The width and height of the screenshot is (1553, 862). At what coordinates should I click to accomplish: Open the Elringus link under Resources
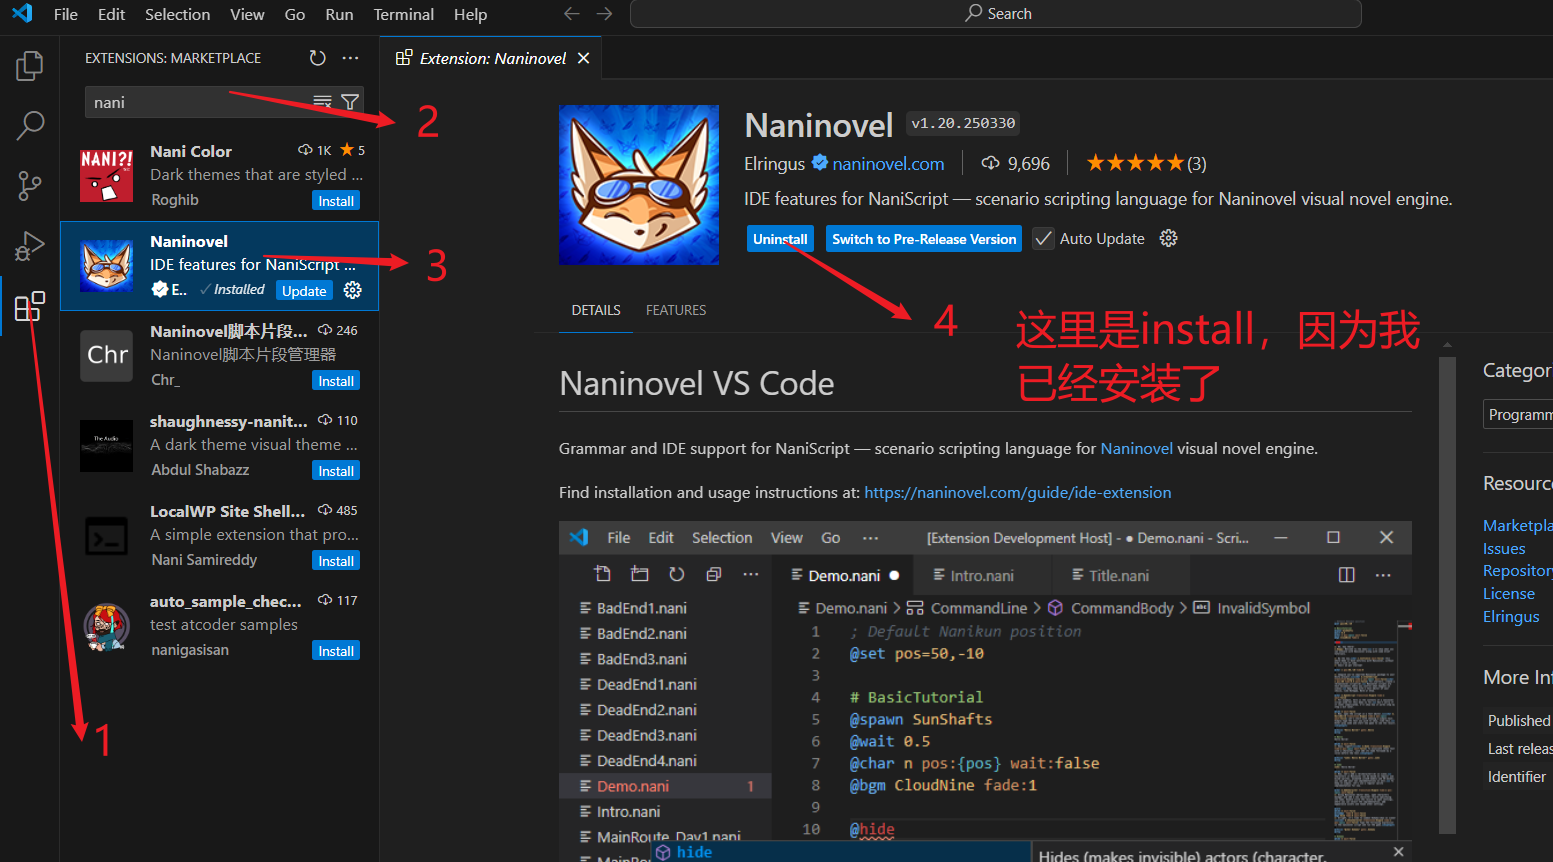(x=1511, y=616)
